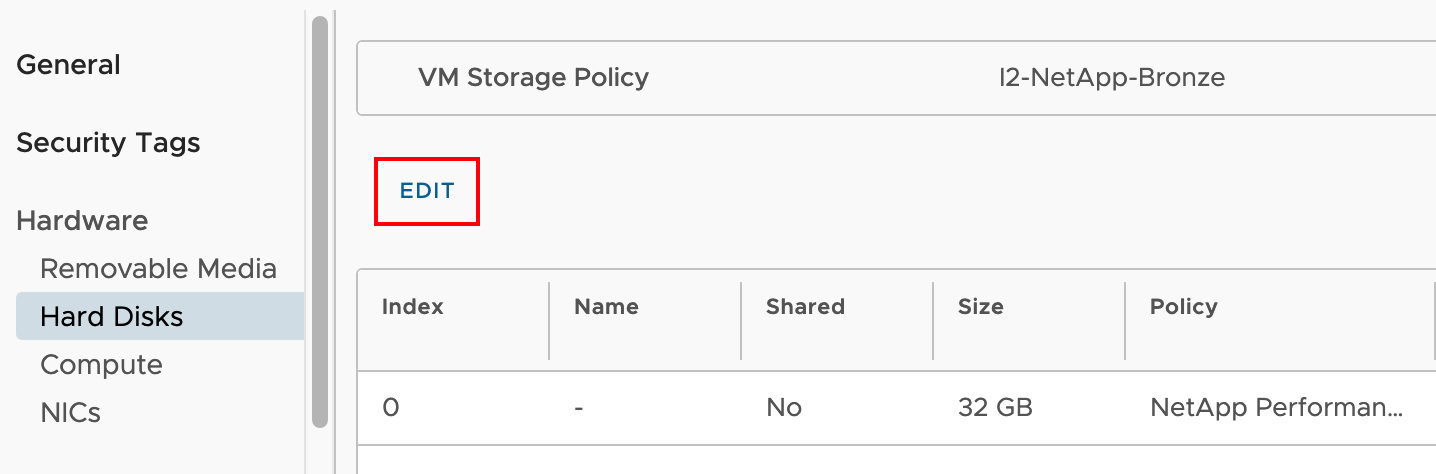Open Removable Media under Hardware

[158, 269]
